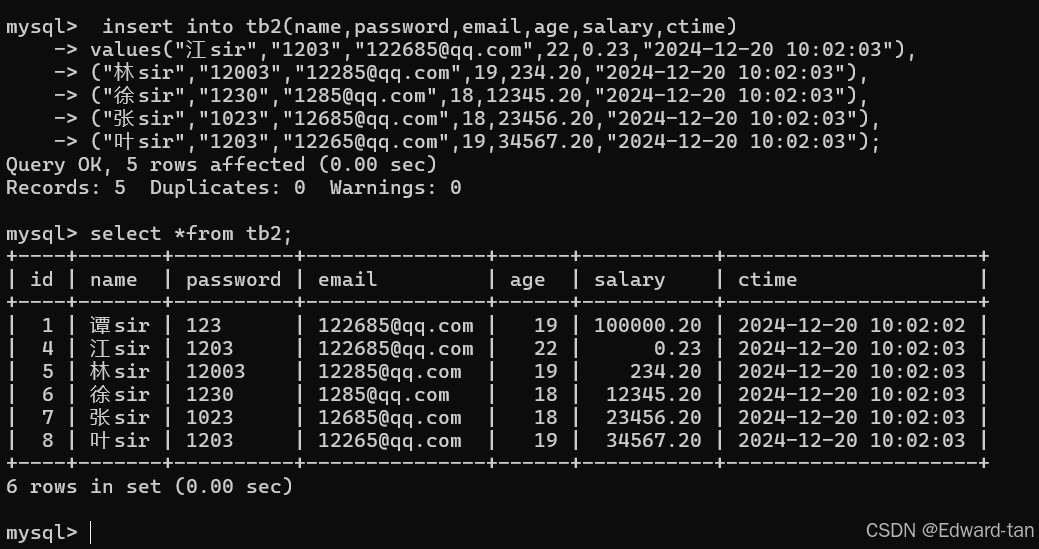Screen dimensions: 1039x549
Task: Click the "Query OK, 5 rows affected" message
Action: [221, 164]
